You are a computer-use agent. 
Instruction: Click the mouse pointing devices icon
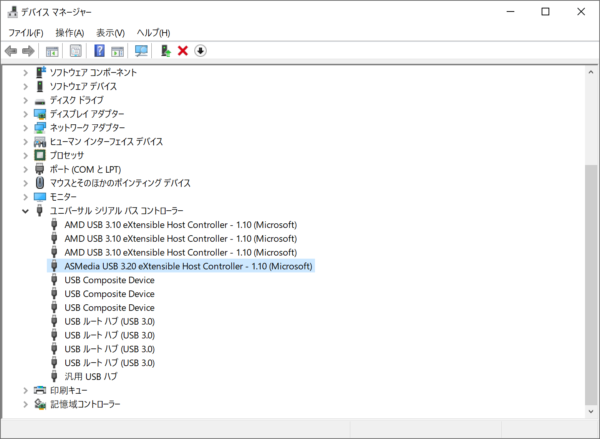tap(40, 183)
